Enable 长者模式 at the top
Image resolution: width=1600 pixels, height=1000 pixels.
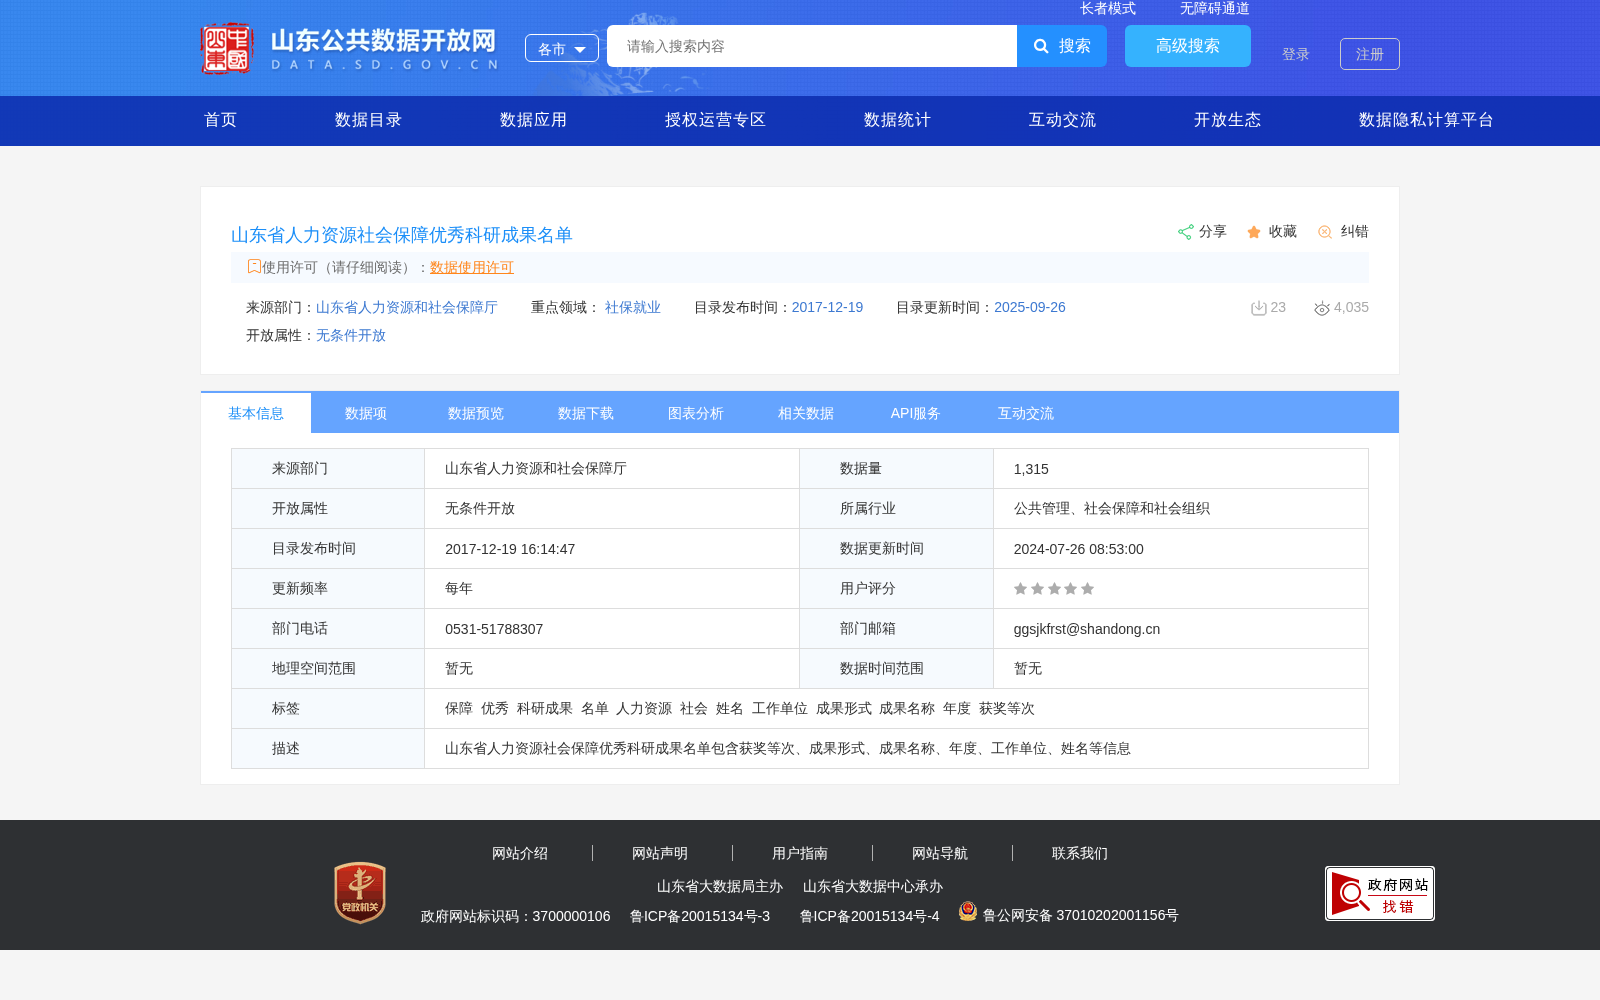[x=1108, y=8]
